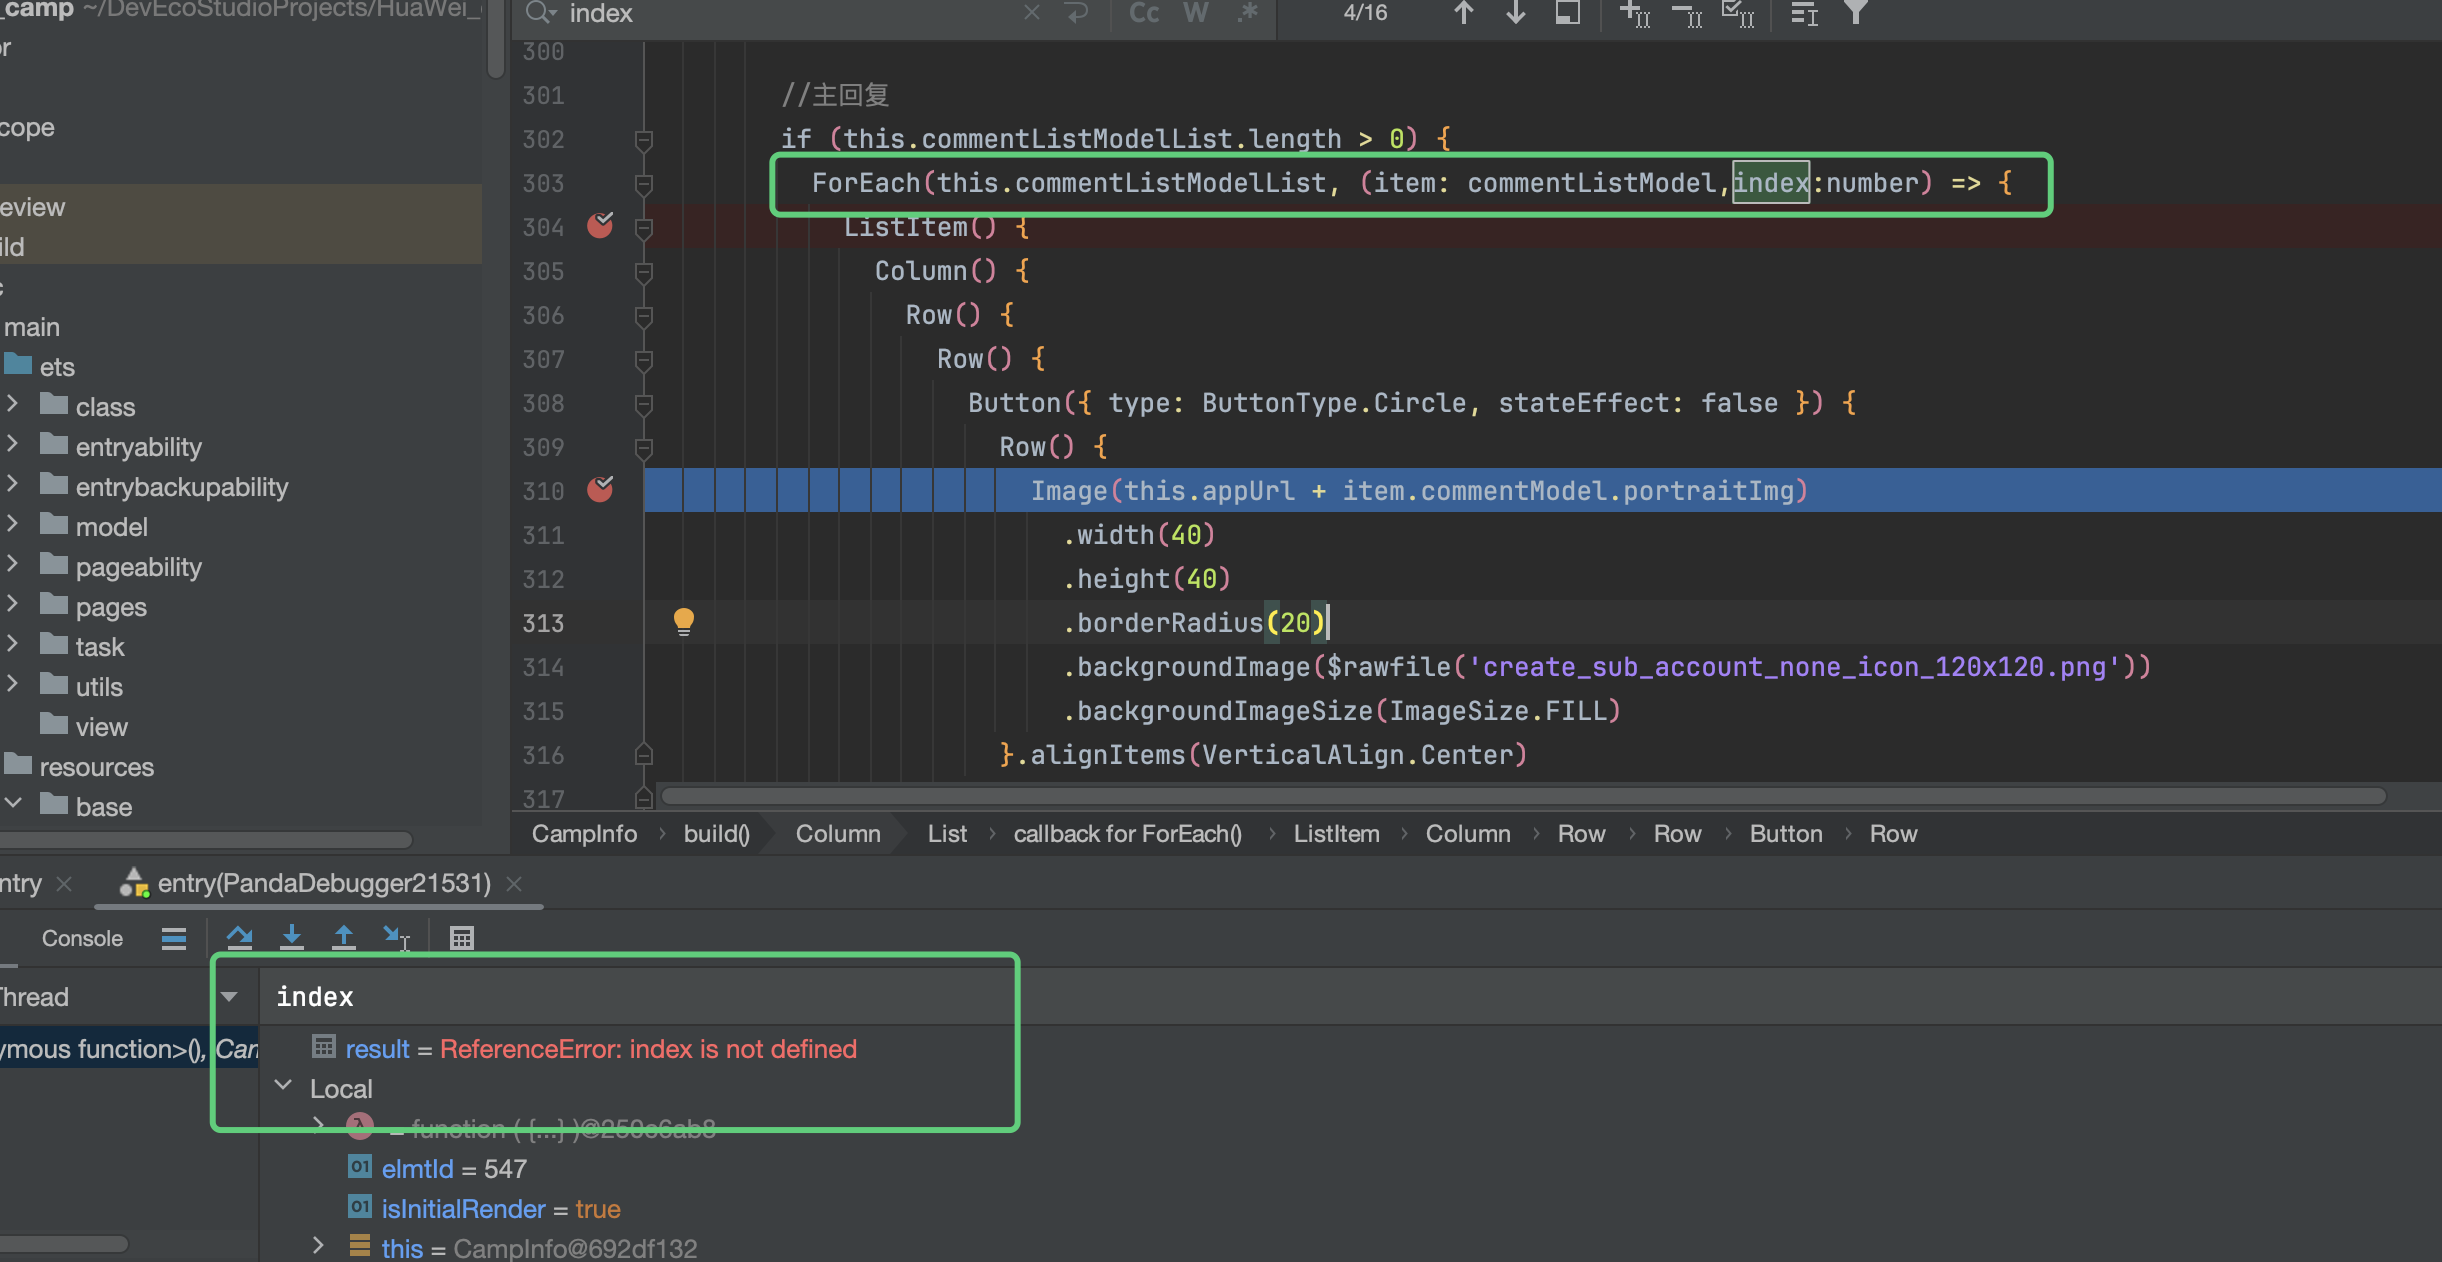
Task: Add selection for next occurrence
Action: [1634, 14]
